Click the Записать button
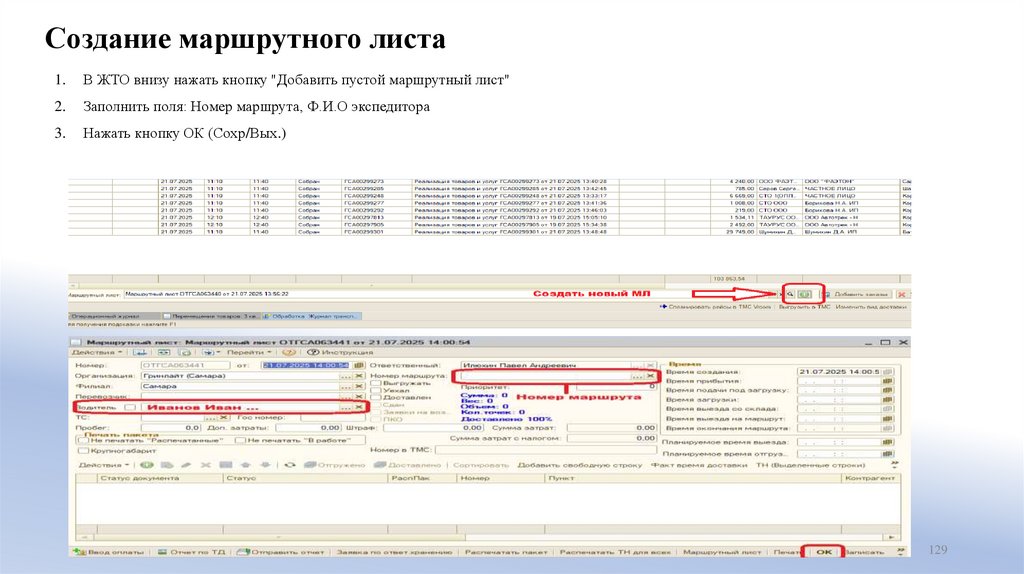This screenshot has width=1024, height=574. pos(865,552)
